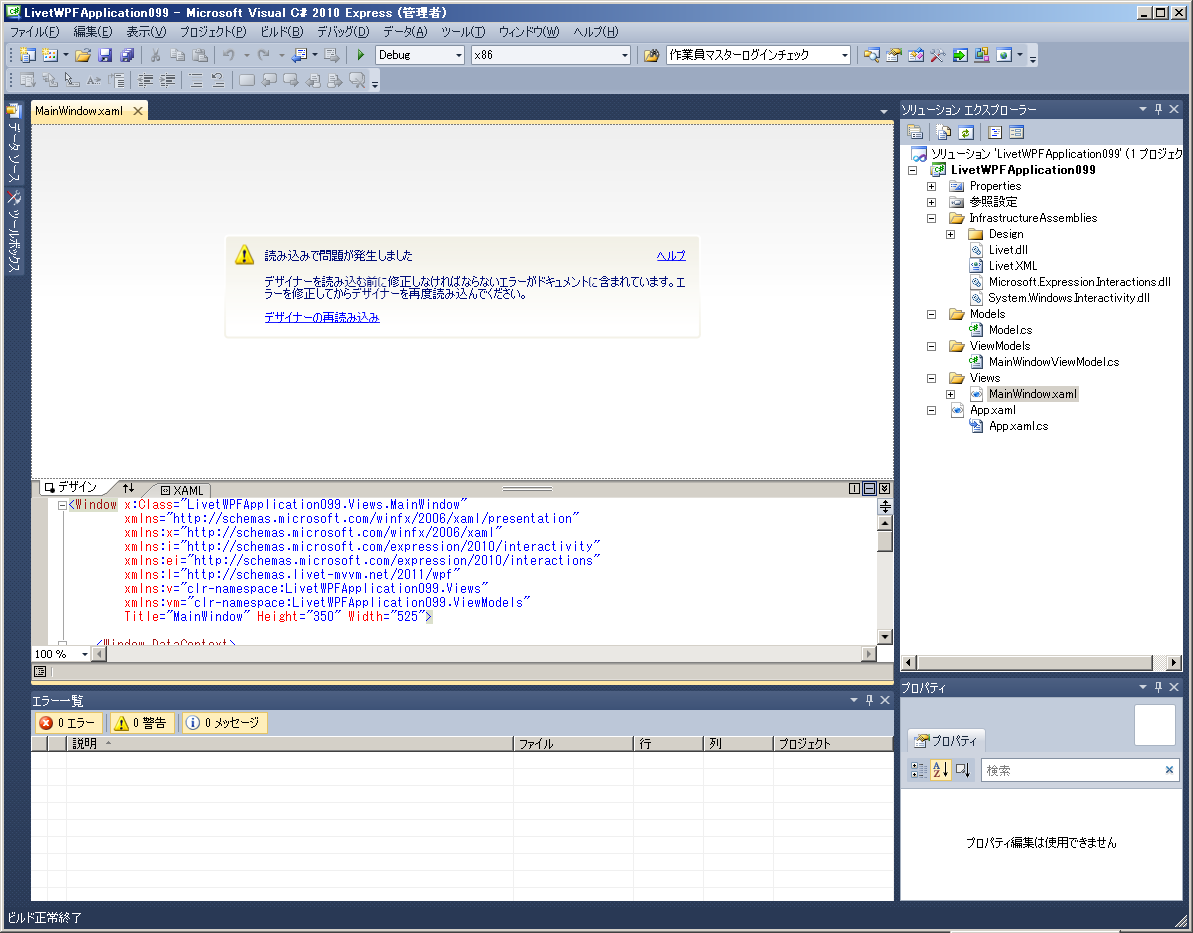Screen dimensions: 1193x933
Task: Click the XAML editor vertical scrollbar thumb
Action: [885, 541]
